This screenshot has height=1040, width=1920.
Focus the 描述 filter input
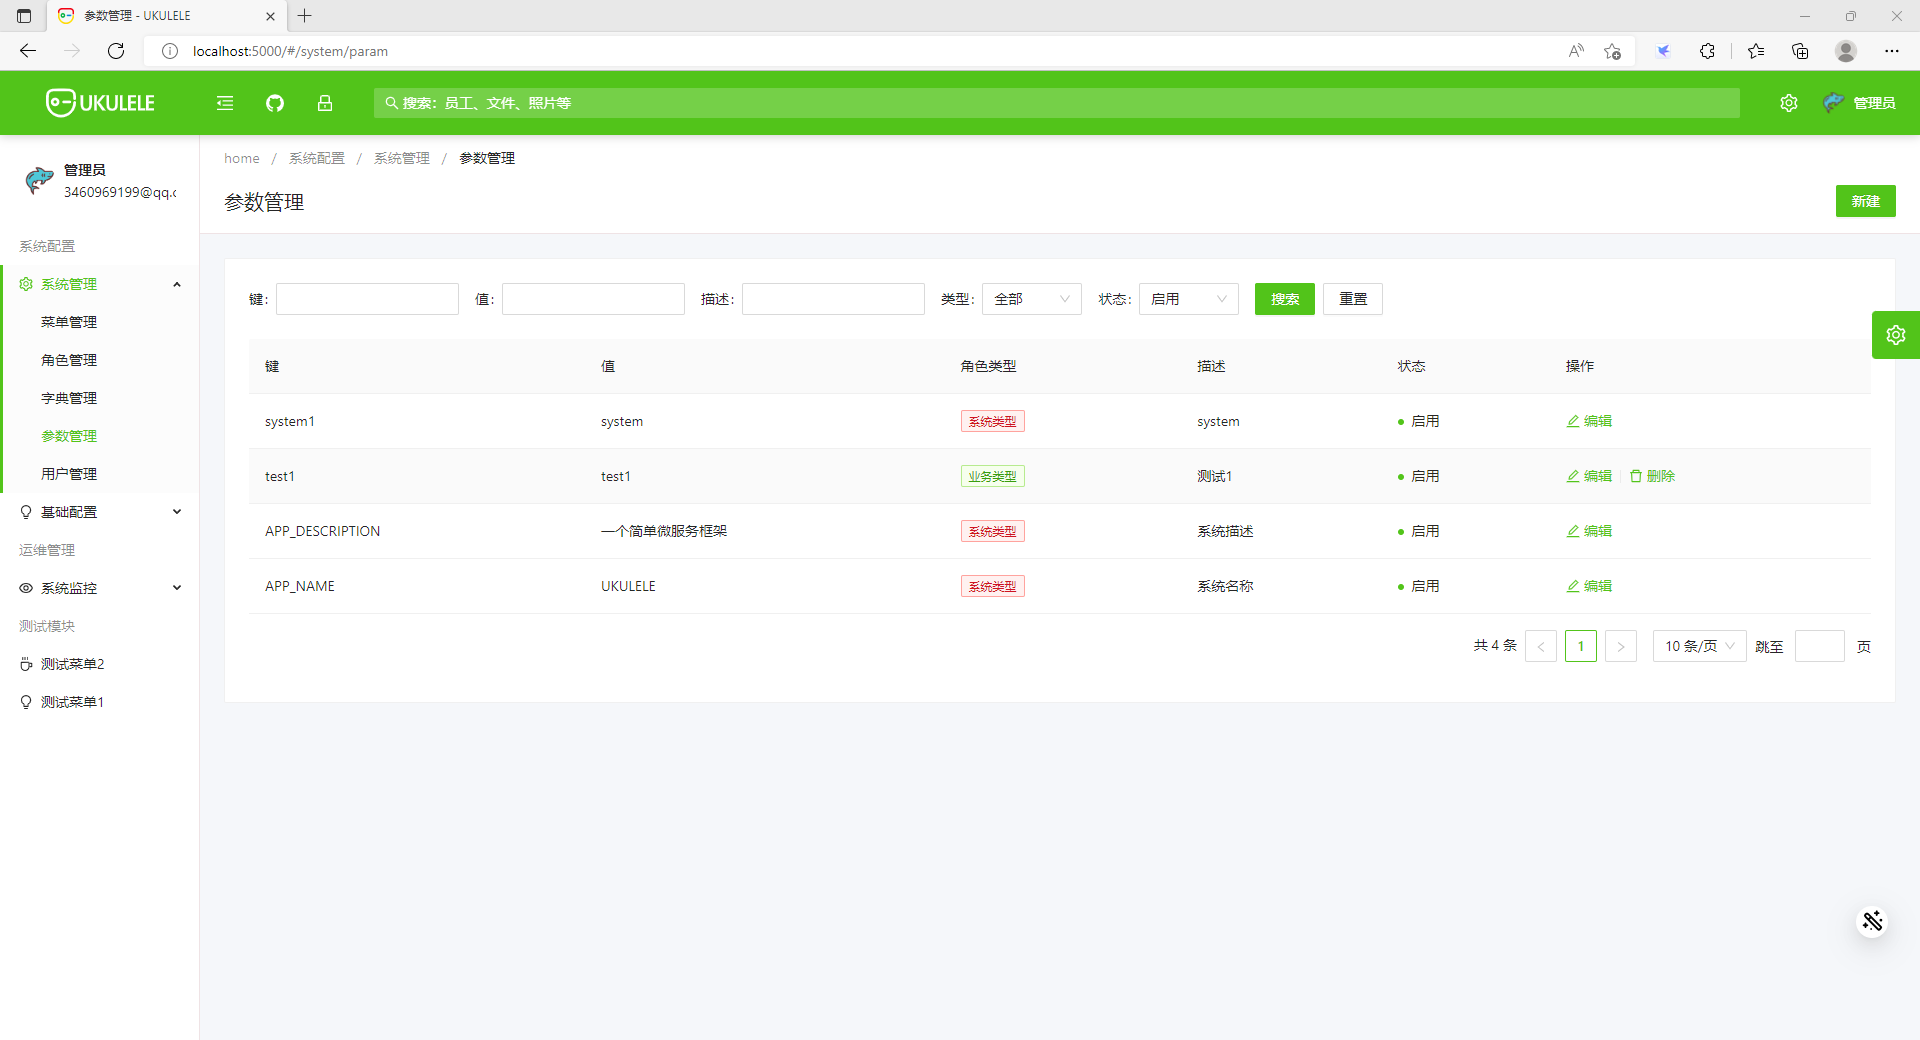pyautogui.click(x=833, y=299)
